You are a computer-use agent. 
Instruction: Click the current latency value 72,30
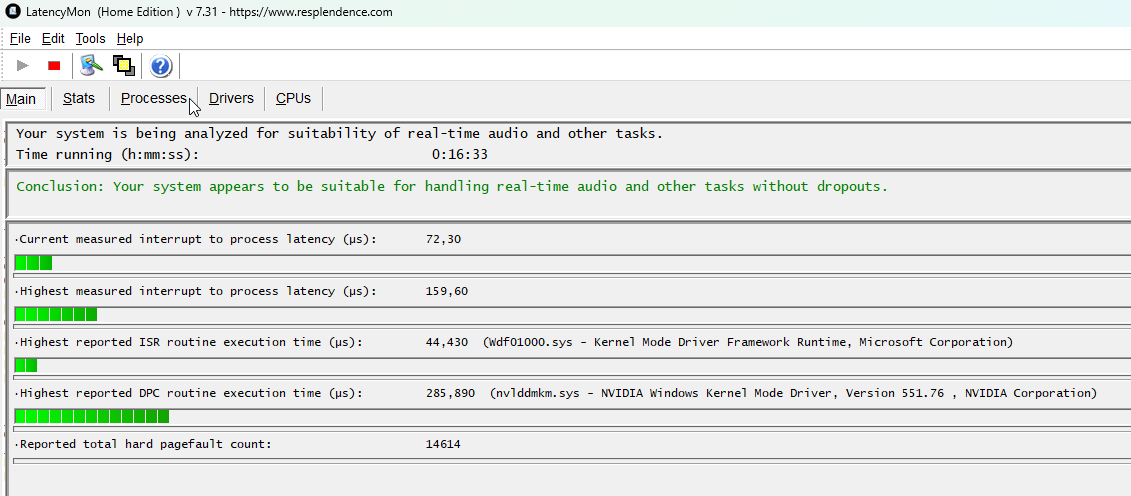pos(444,239)
